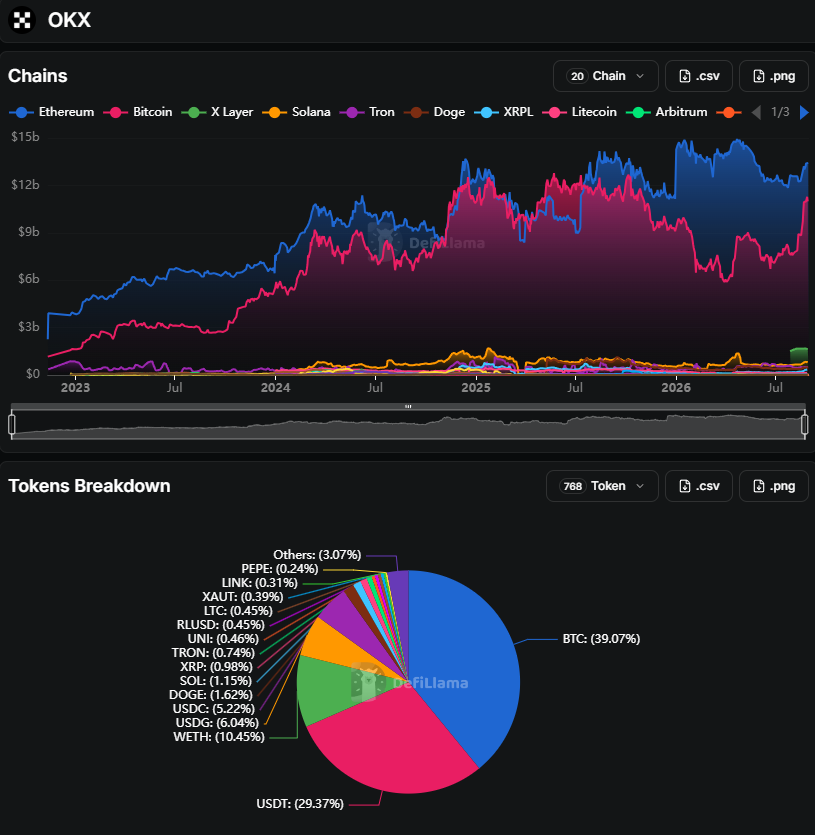Image resolution: width=815 pixels, height=835 pixels.
Task: Download Chains chart as .png
Action: coord(774,76)
